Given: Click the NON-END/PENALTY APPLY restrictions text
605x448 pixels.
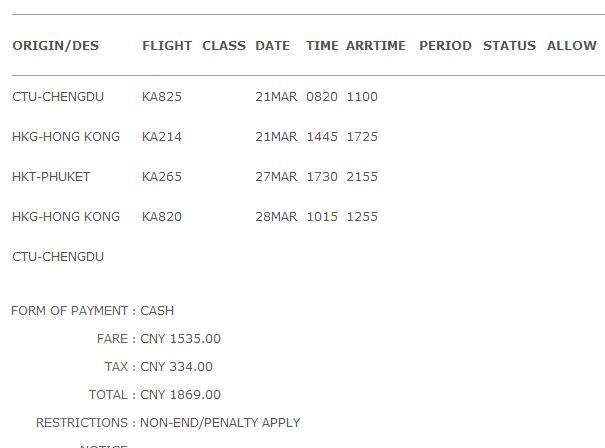Looking at the screenshot, I should click(220, 423).
